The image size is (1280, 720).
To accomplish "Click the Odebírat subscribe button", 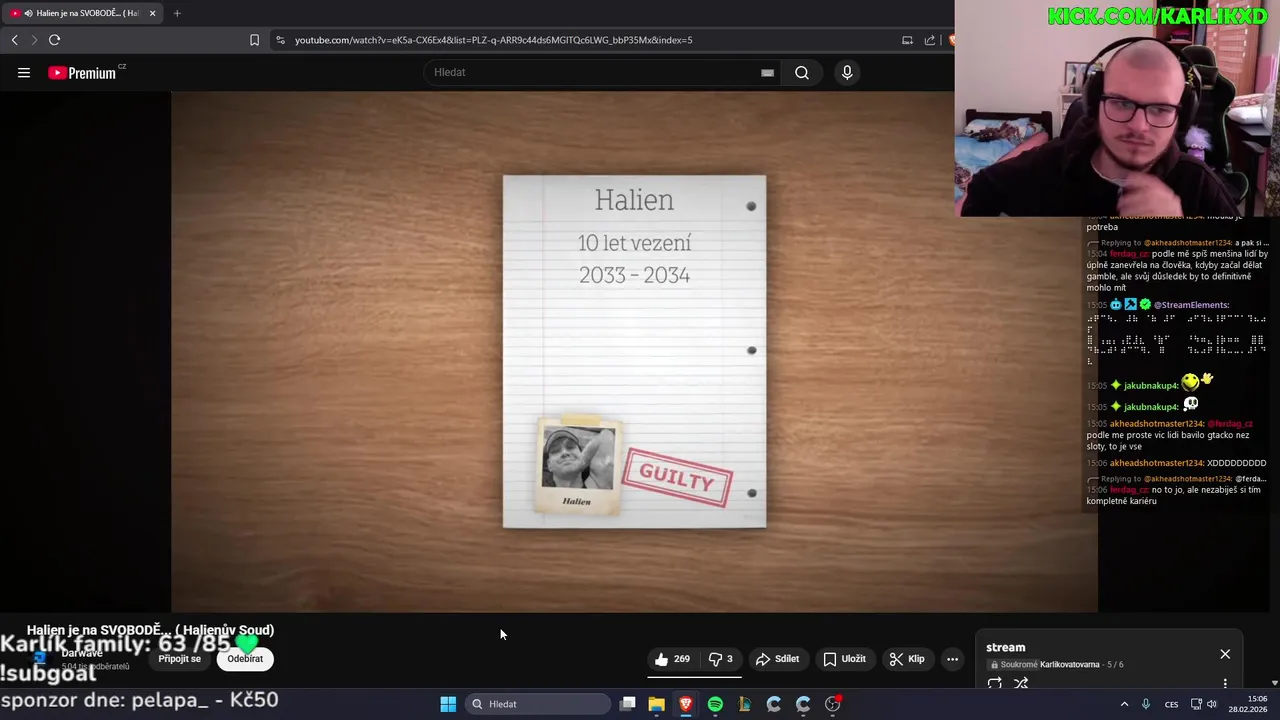I will tap(245, 659).
